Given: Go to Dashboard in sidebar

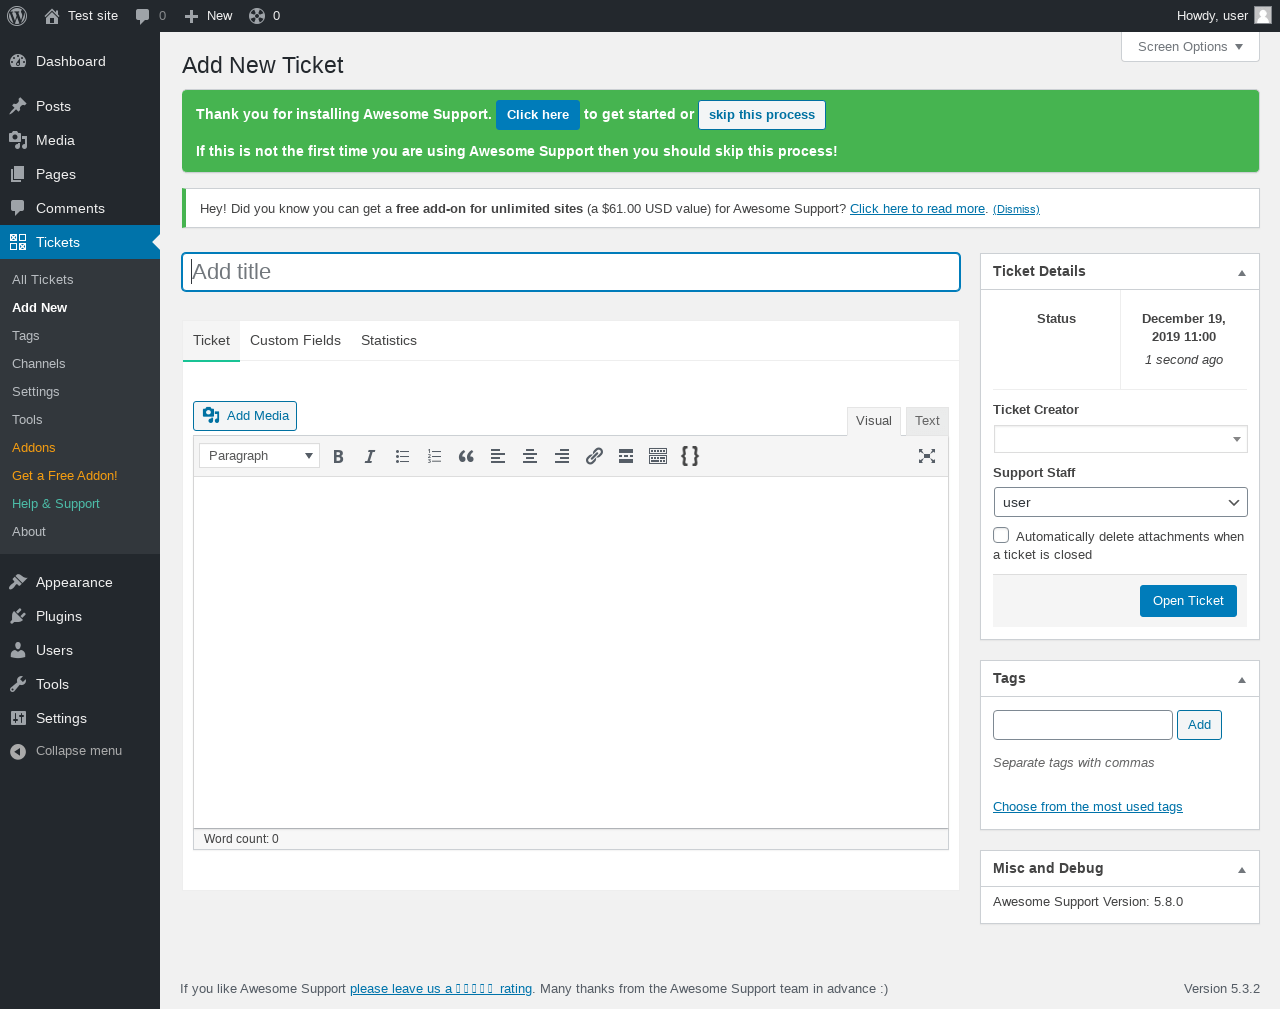Looking at the screenshot, I should coord(80,61).
